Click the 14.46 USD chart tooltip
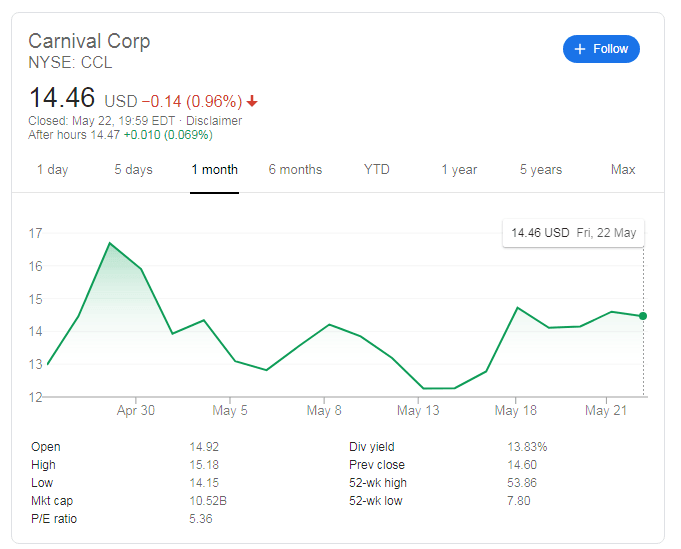This screenshot has width=681, height=549. pyautogui.click(x=573, y=233)
